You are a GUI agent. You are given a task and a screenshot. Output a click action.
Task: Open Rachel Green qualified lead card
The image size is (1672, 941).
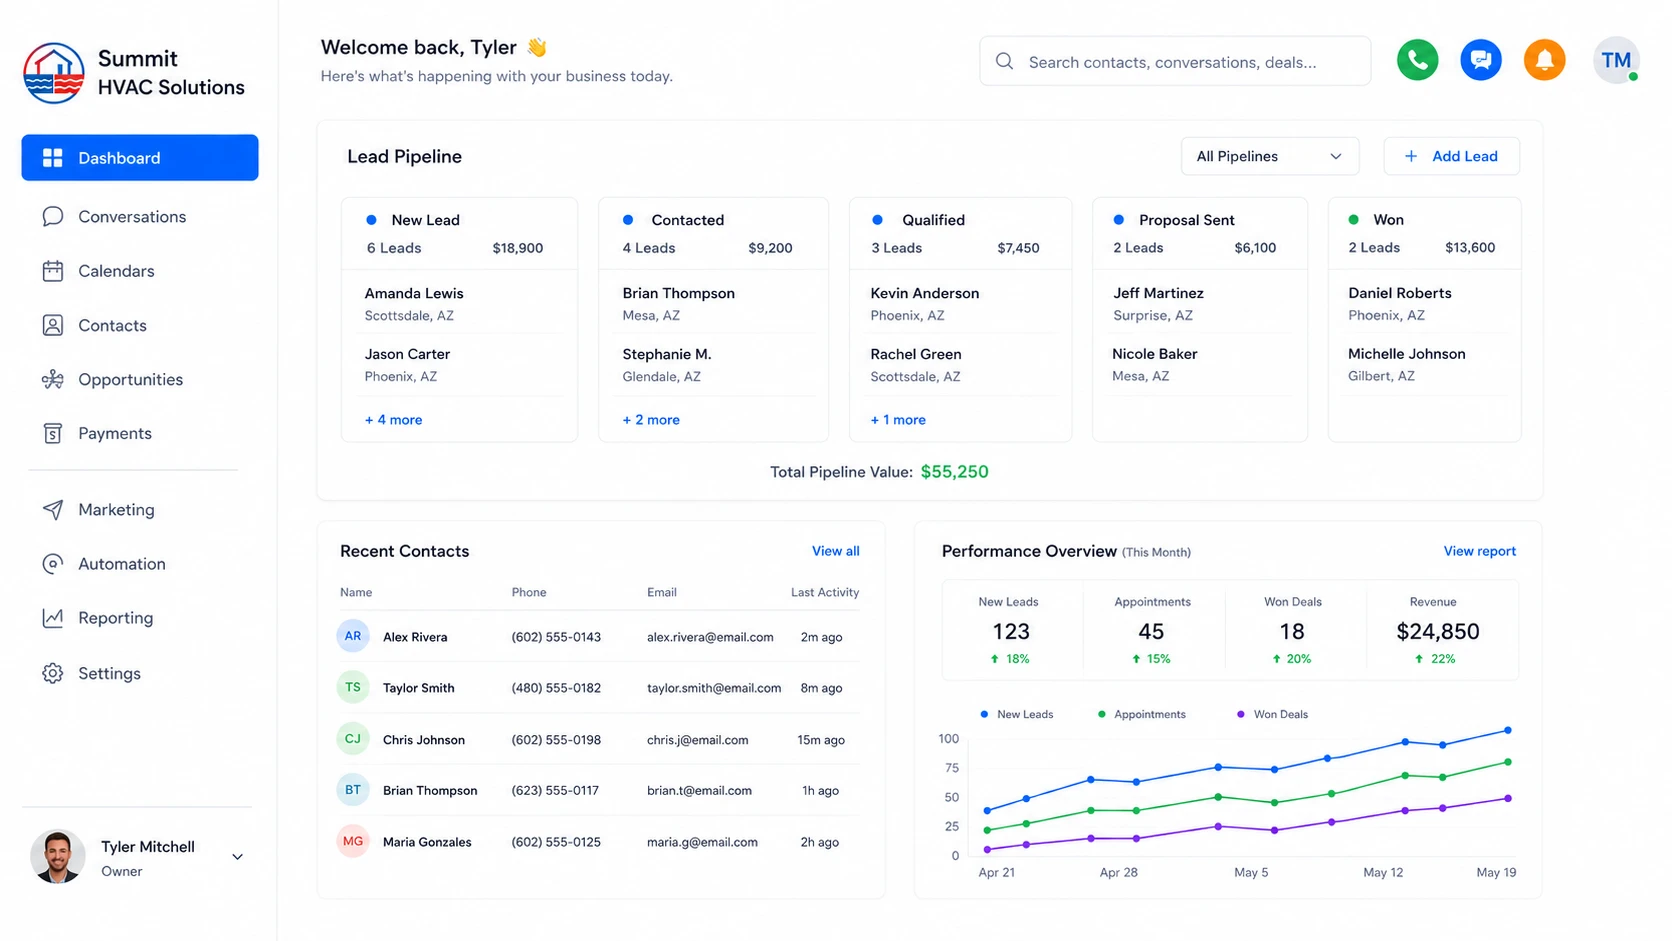click(960, 364)
